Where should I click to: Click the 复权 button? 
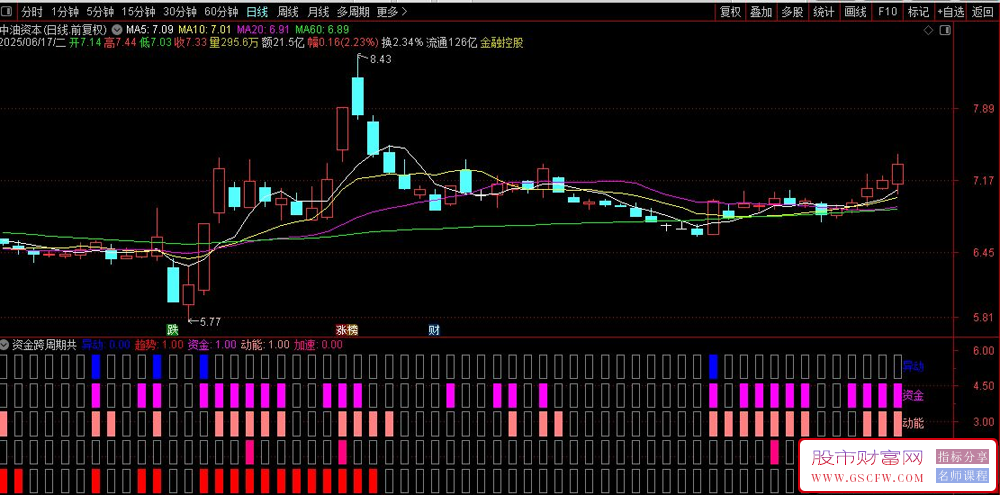[x=730, y=11]
